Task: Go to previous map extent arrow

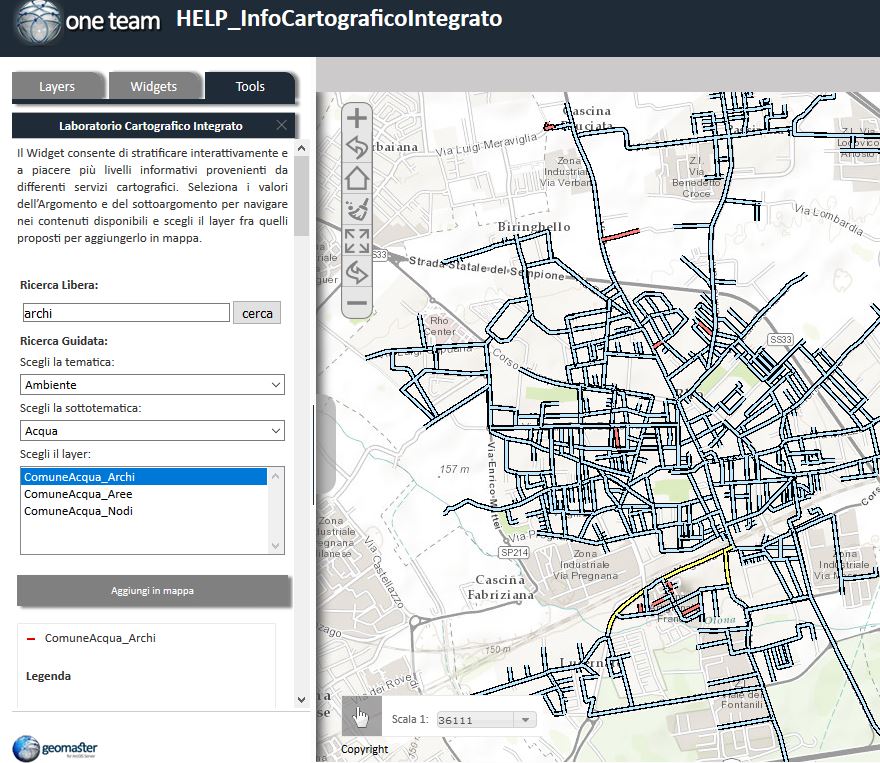Action: point(357,149)
